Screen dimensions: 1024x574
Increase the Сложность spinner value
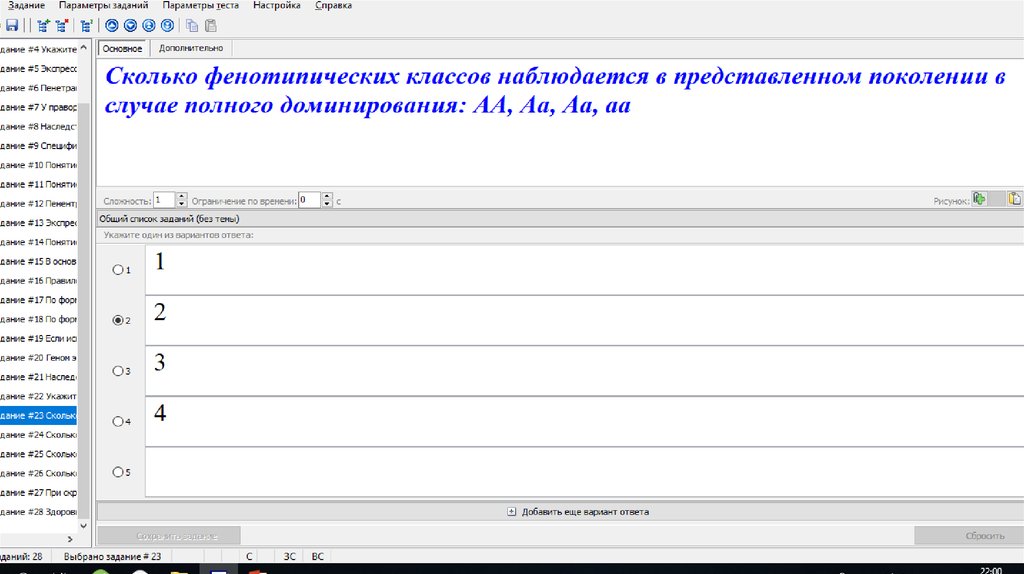pyautogui.click(x=182, y=196)
